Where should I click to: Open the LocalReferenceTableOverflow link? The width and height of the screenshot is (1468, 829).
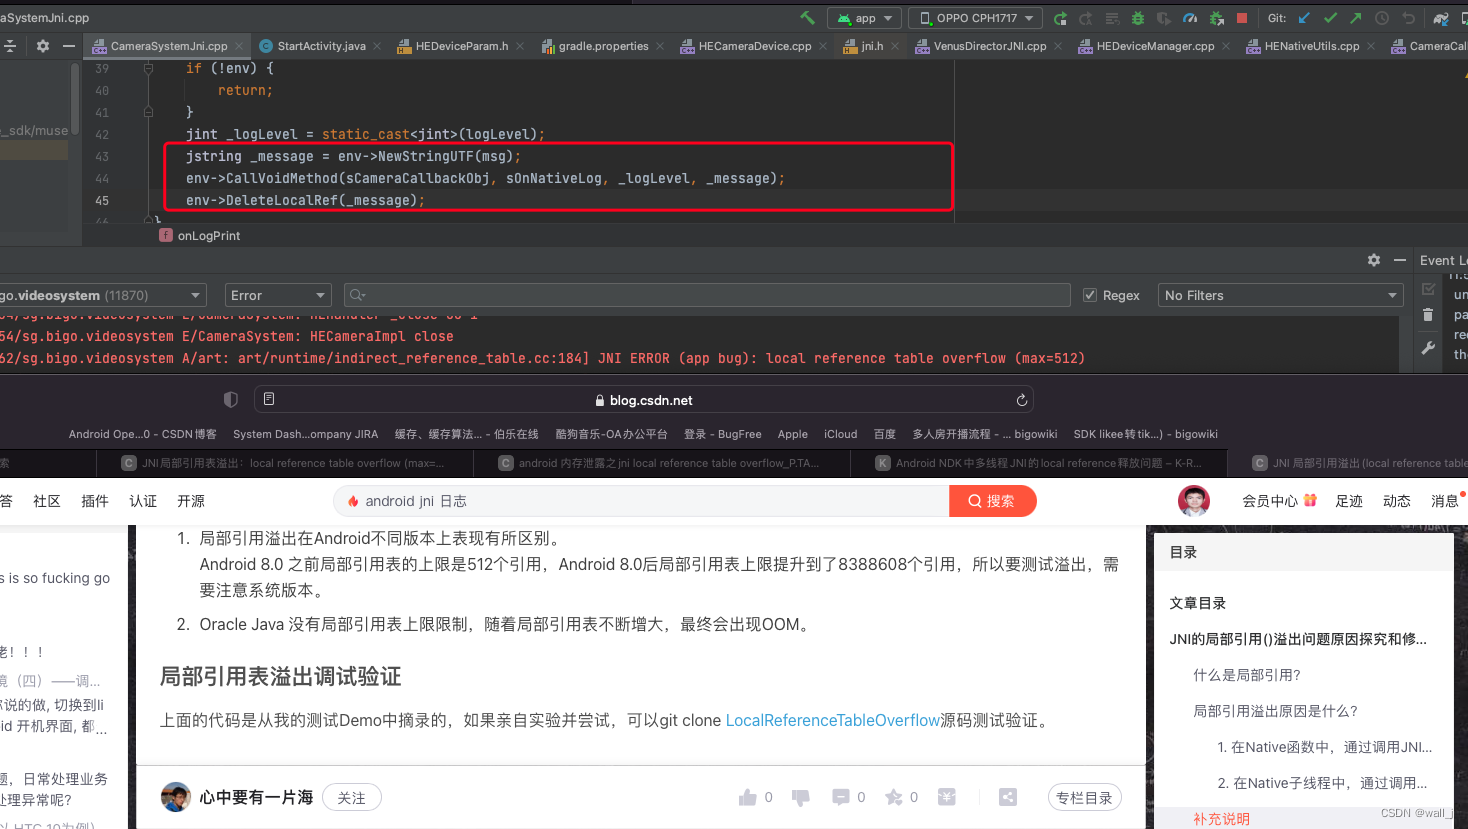(x=832, y=720)
